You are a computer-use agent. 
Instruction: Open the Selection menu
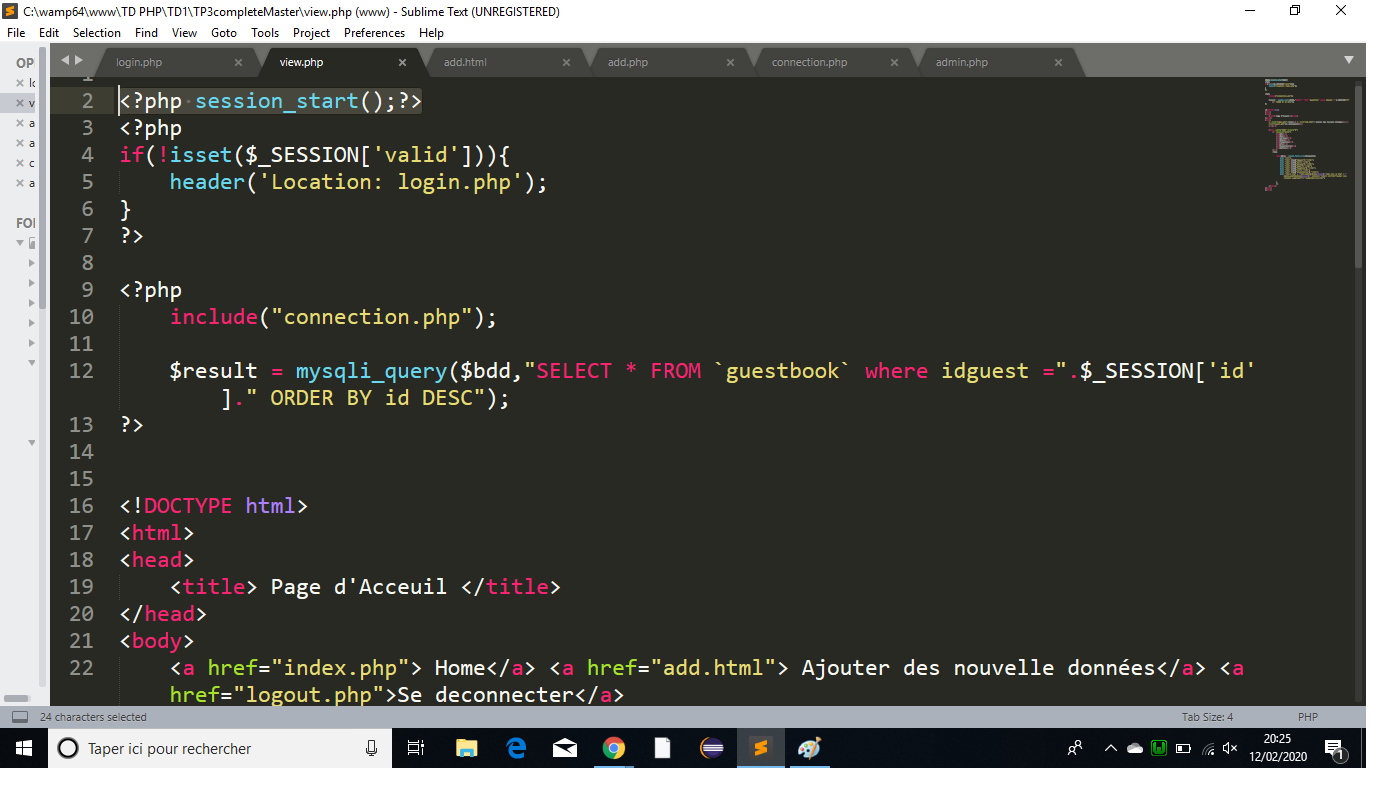click(97, 33)
